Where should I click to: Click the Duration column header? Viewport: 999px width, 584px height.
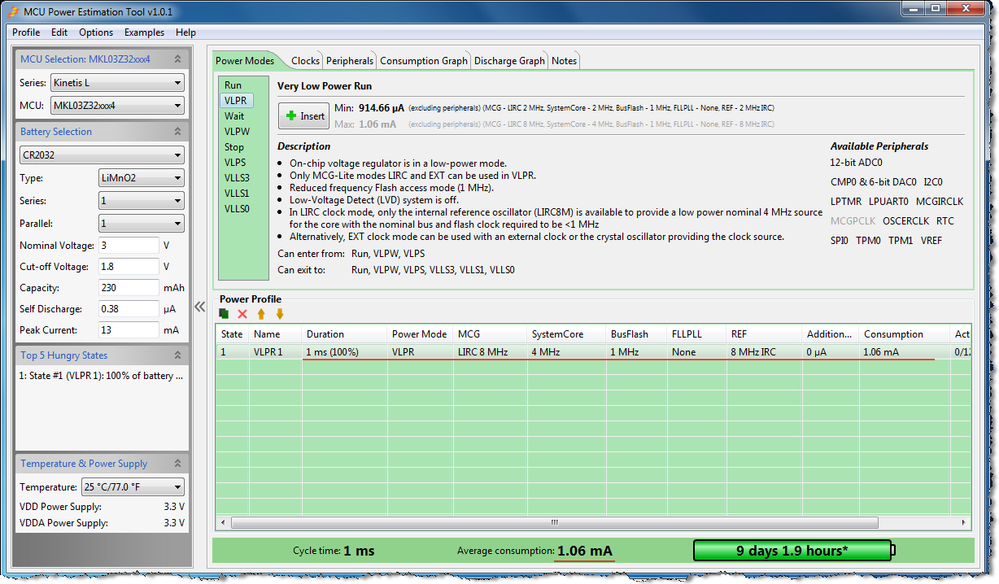point(345,334)
